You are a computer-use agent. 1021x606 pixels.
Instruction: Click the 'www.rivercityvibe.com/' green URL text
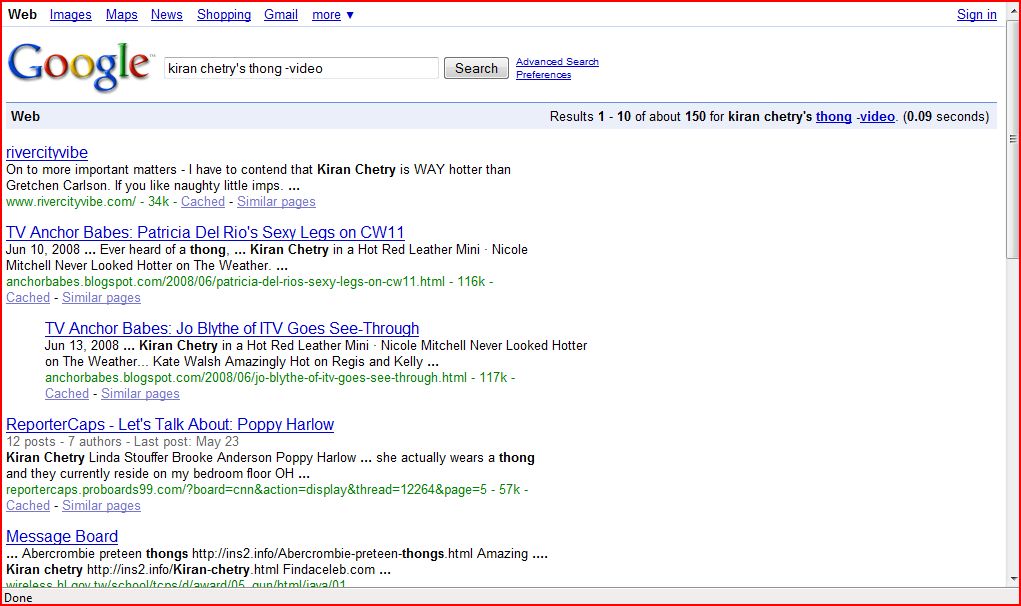(71, 202)
